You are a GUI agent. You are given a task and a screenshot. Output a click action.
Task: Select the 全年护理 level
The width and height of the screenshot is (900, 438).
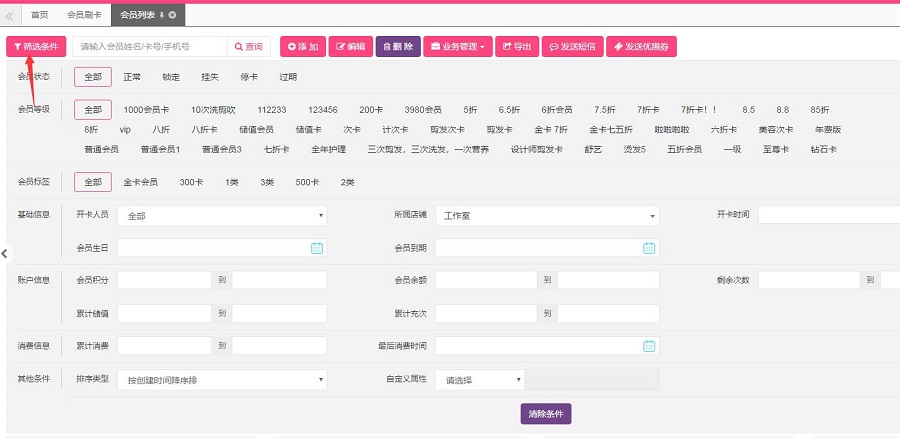tap(329, 149)
